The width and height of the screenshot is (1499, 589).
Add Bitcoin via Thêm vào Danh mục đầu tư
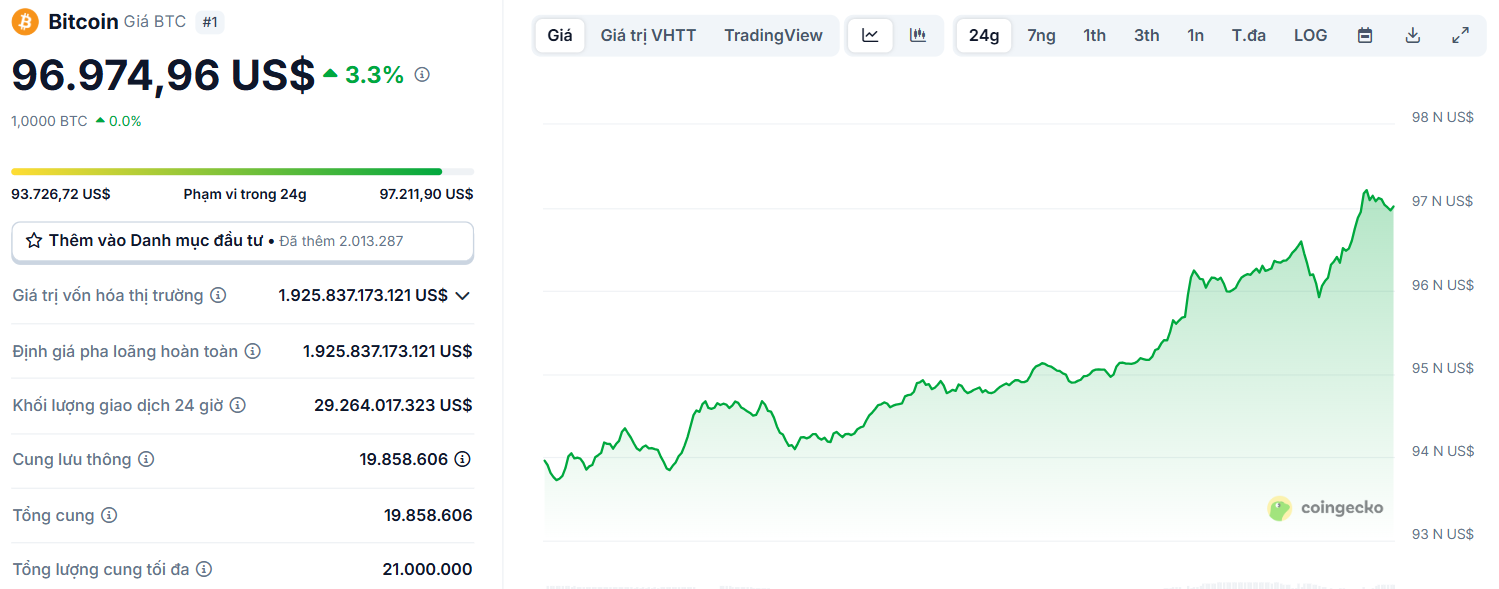click(x=242, y=242)
